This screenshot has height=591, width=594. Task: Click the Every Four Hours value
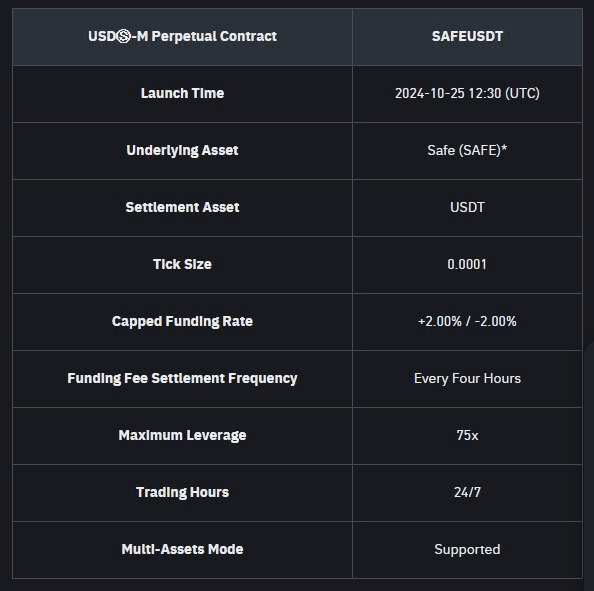467,378
